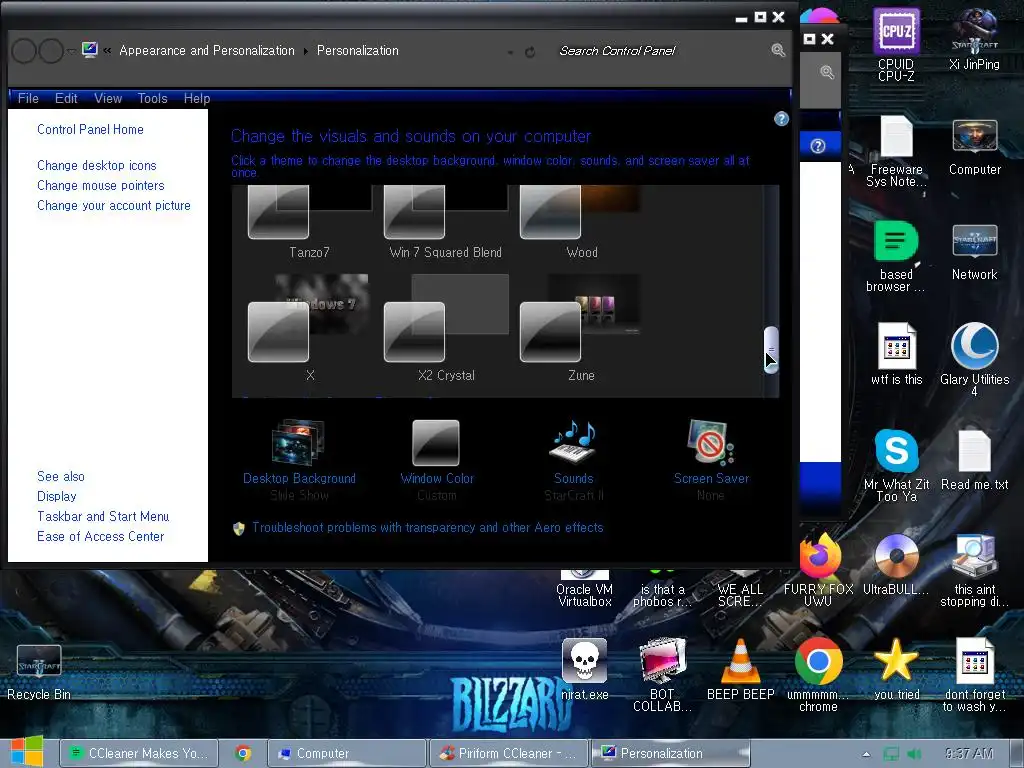Open the View menu
Viewport: 1024px width, 768px height.
click(x=108, y=99)
